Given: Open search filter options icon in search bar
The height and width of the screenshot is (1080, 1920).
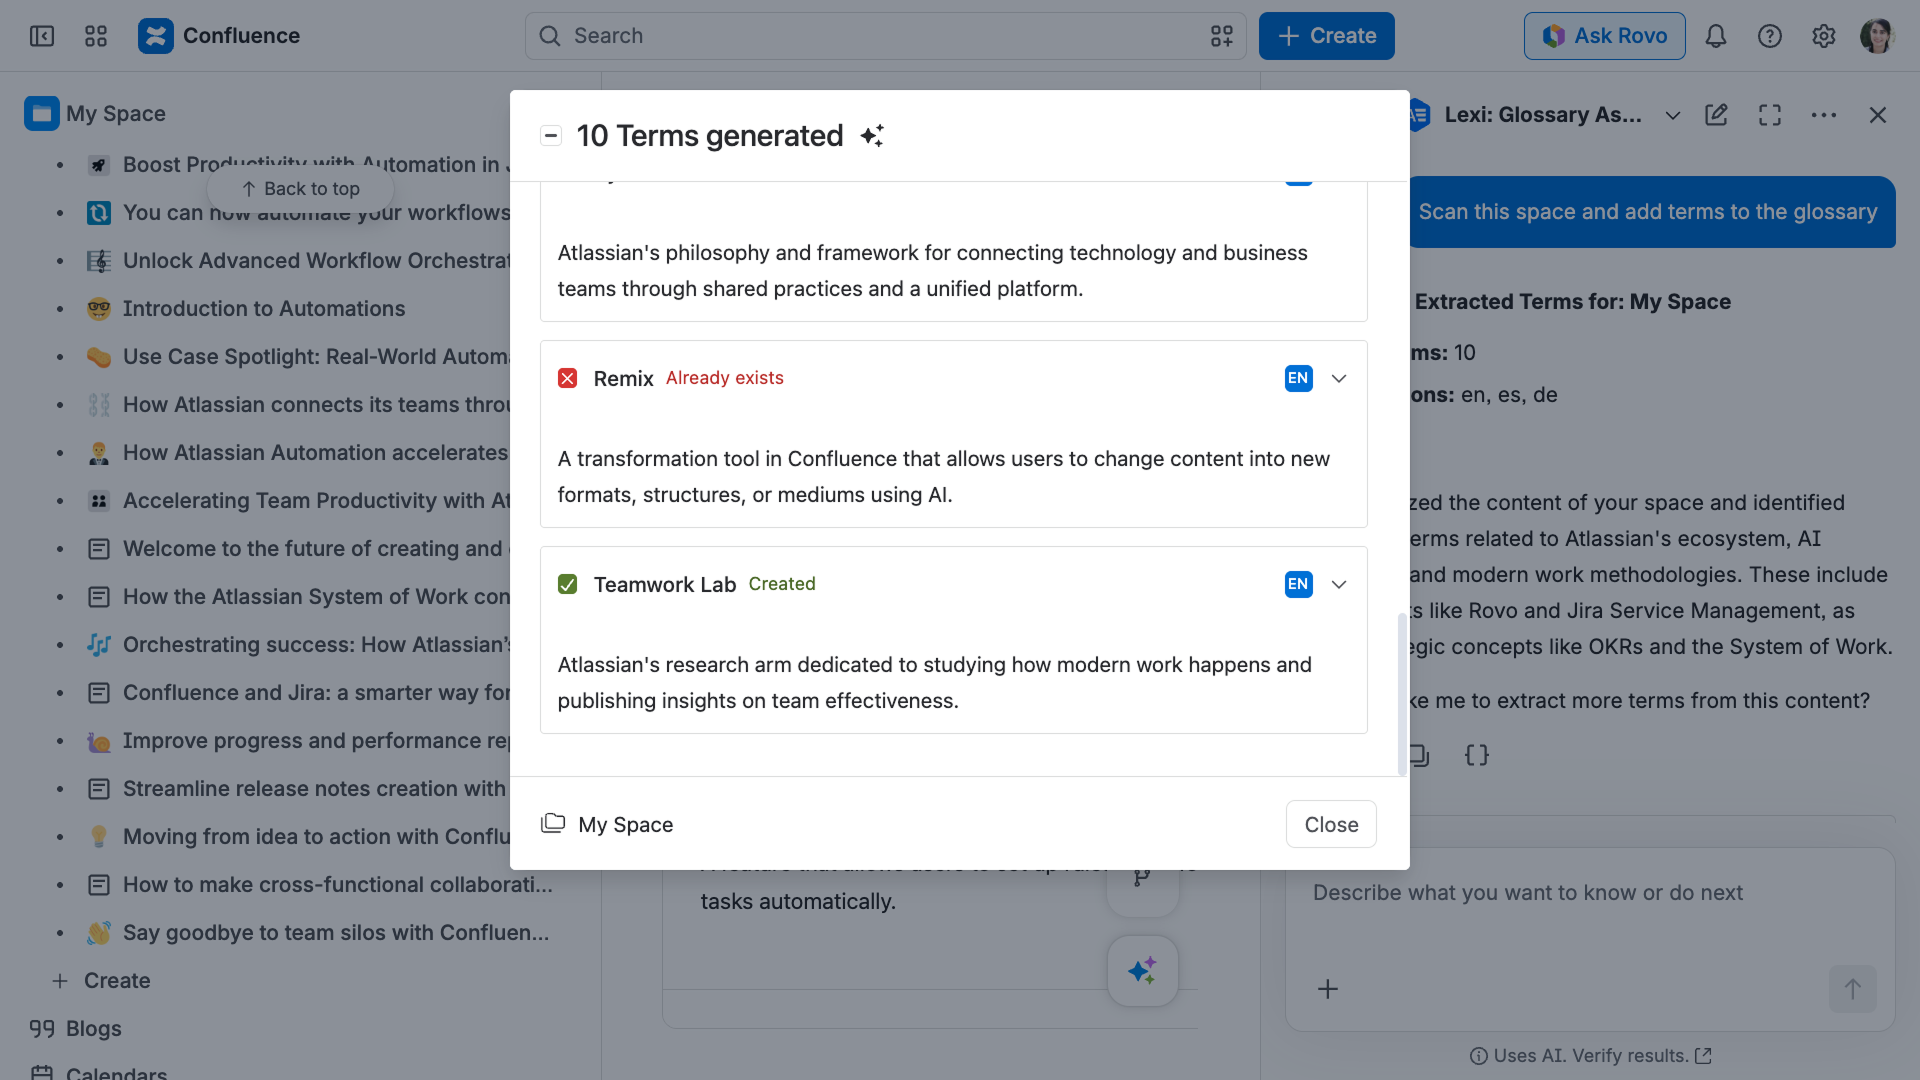Looking at the screenshot, I should pyautogui.click(x=1222, y=36).
